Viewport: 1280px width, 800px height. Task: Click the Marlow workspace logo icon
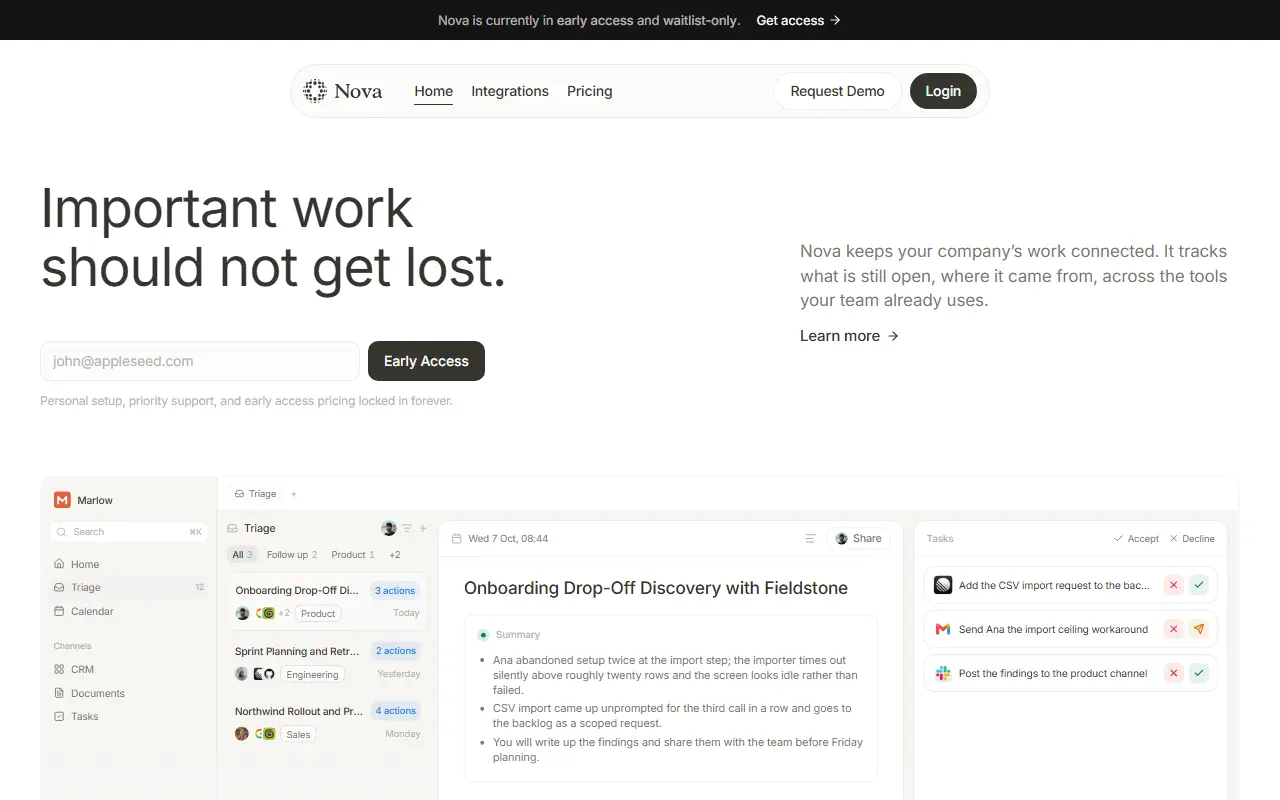click(62, 500)
